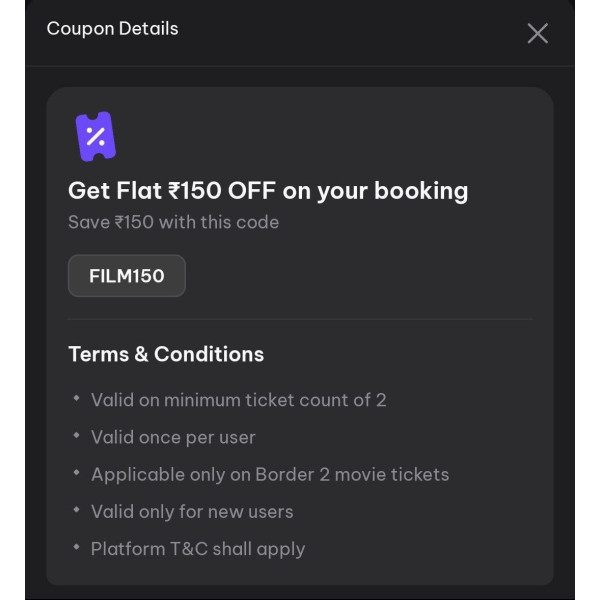The height and width of the screenshot is (600, 600).
Task: Click the dark backdrop outside the coupon dialog
Action: (x=12, y=300)
